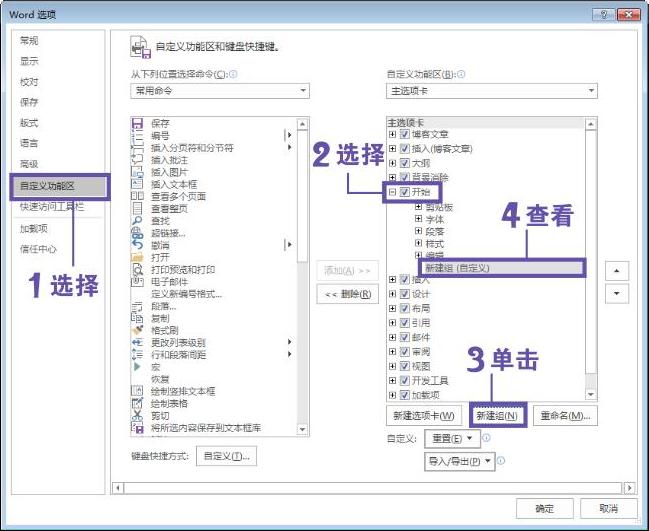Click the 重命名(M)... button
The width and height of the screenshot is (649, 531).
tap(565, 416)
